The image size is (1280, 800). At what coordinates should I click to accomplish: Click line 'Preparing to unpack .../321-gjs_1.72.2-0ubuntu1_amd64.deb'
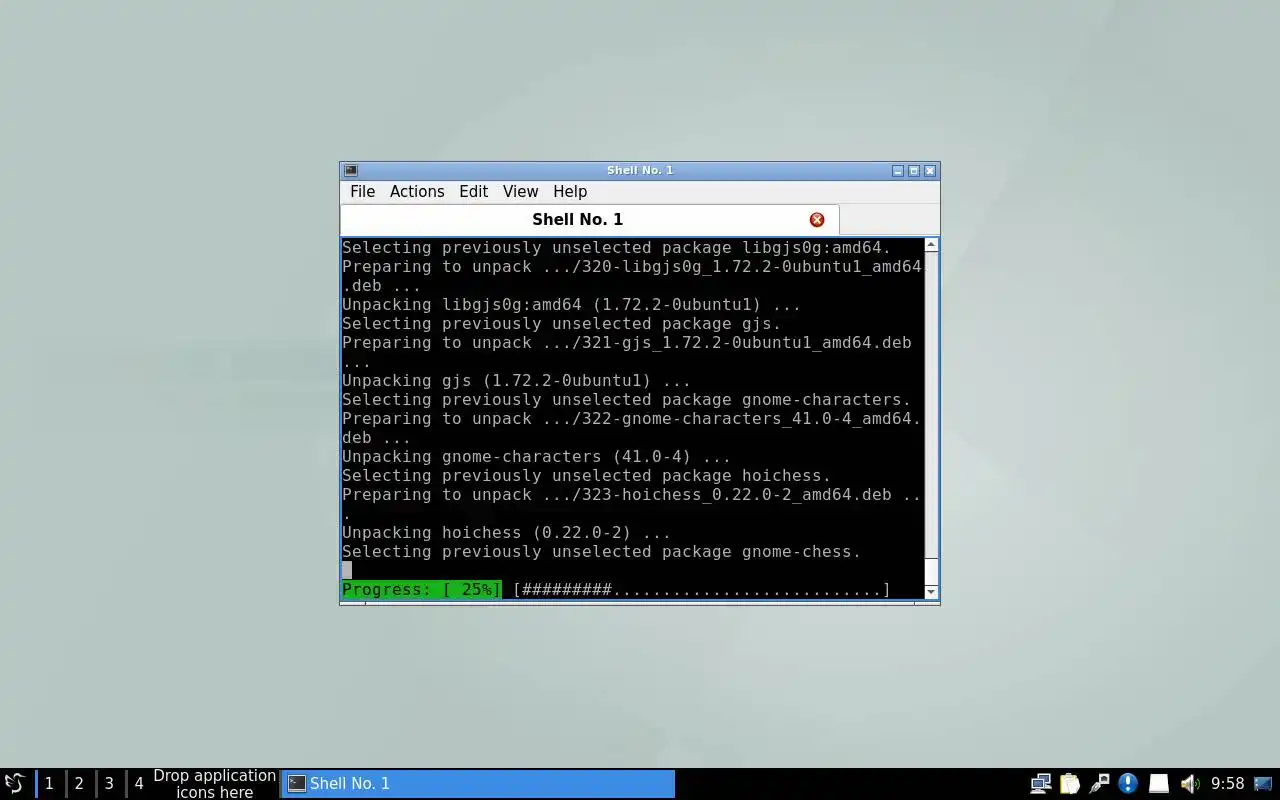[627, 343]
